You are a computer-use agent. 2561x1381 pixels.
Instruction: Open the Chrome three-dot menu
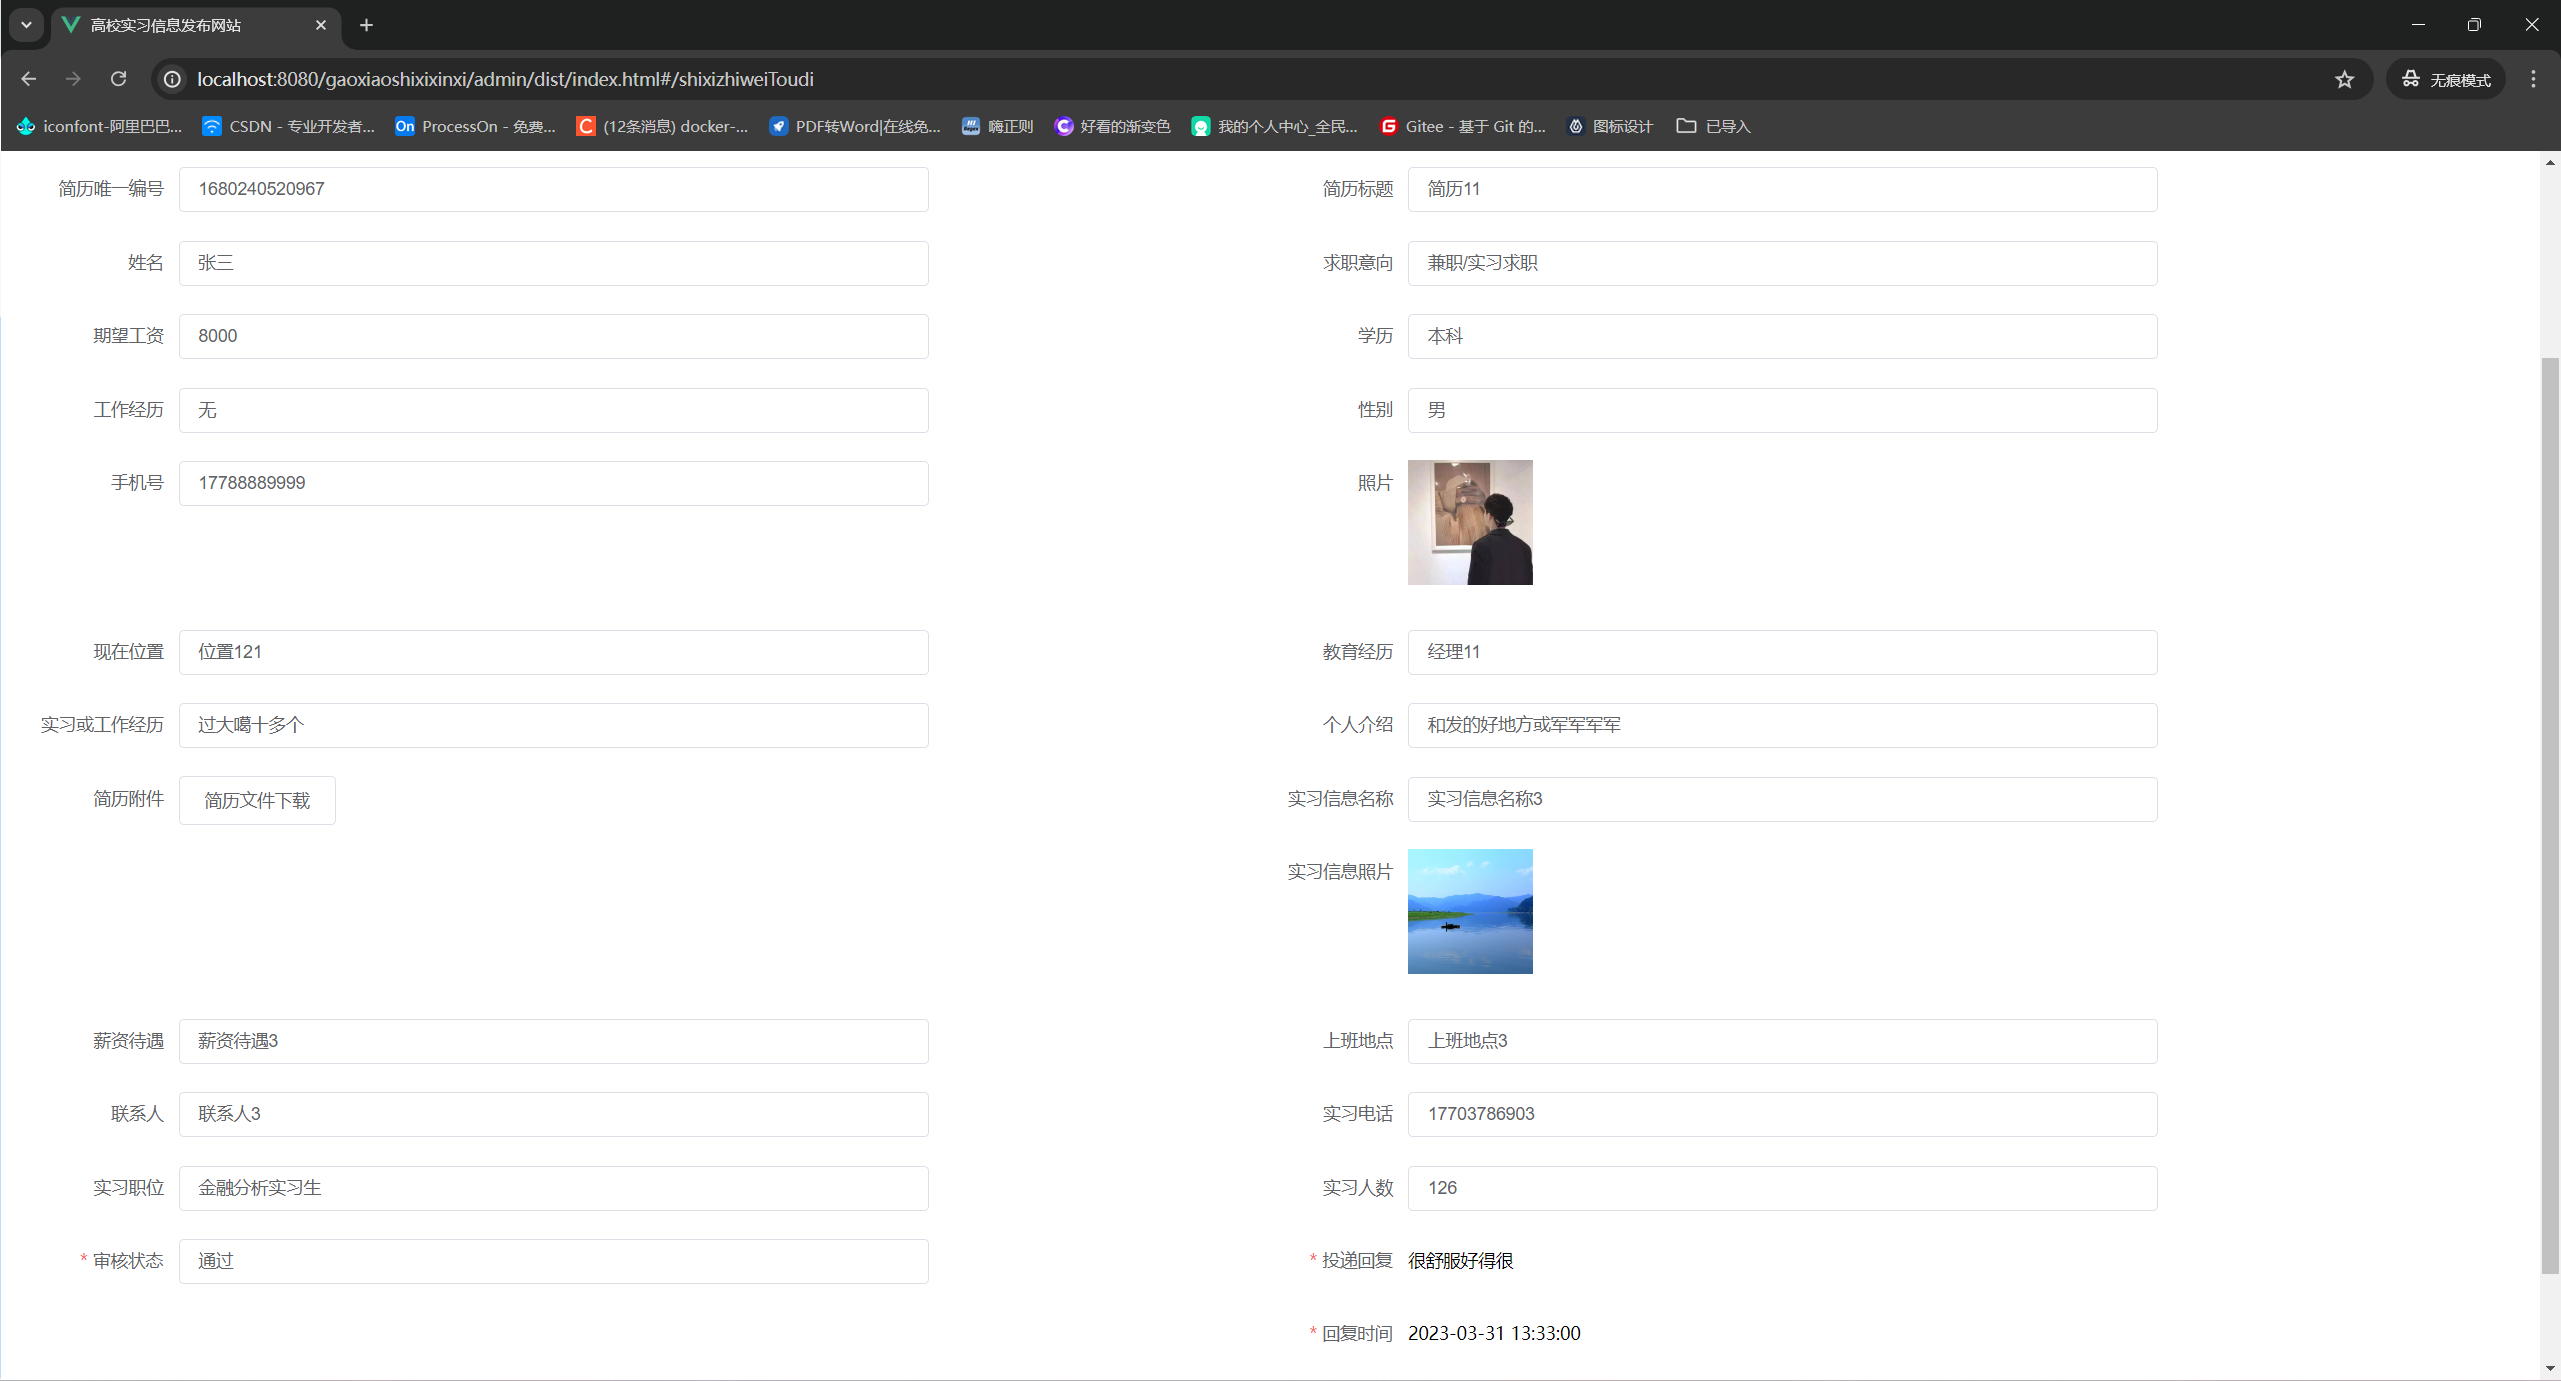[2533, 79]
